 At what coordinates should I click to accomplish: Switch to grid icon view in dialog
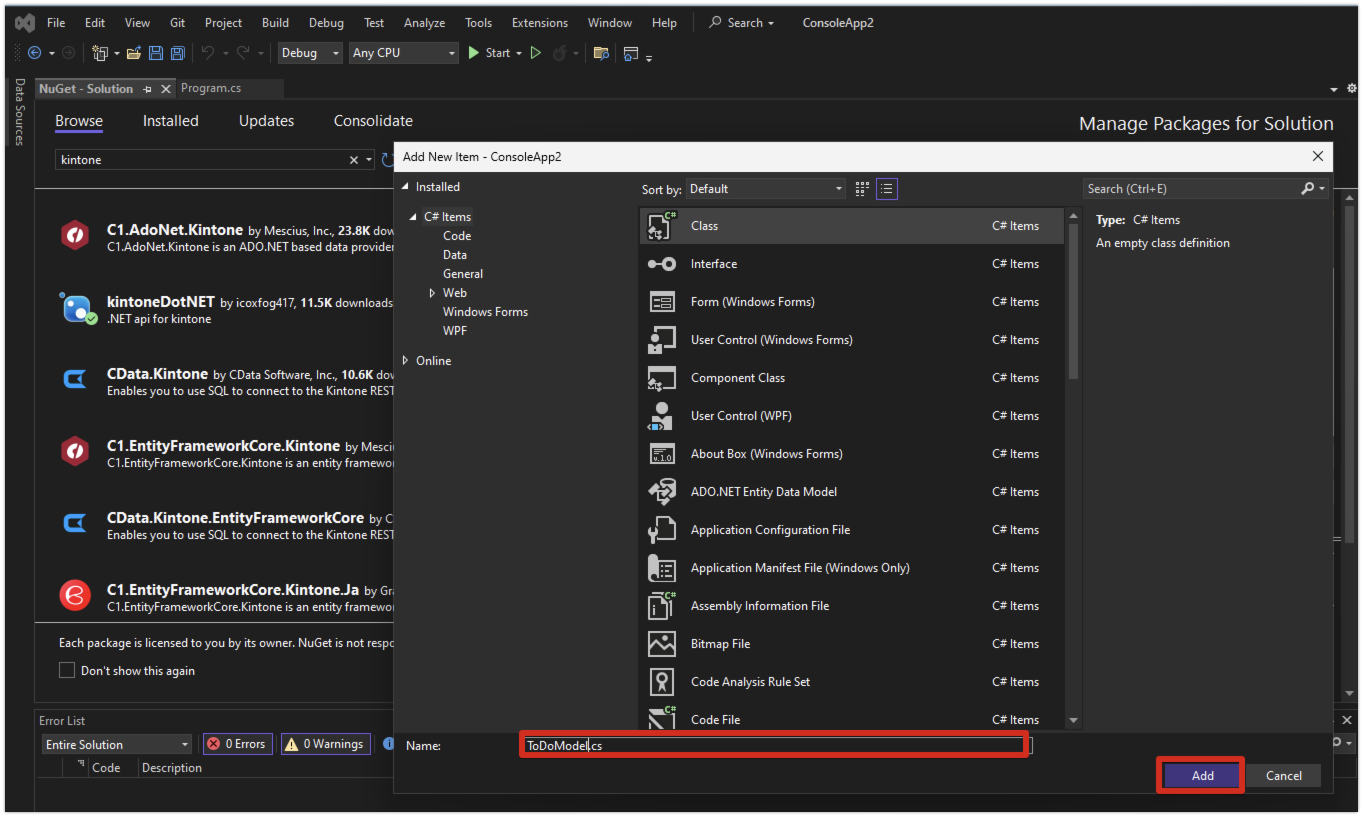[x=862, y=189]
